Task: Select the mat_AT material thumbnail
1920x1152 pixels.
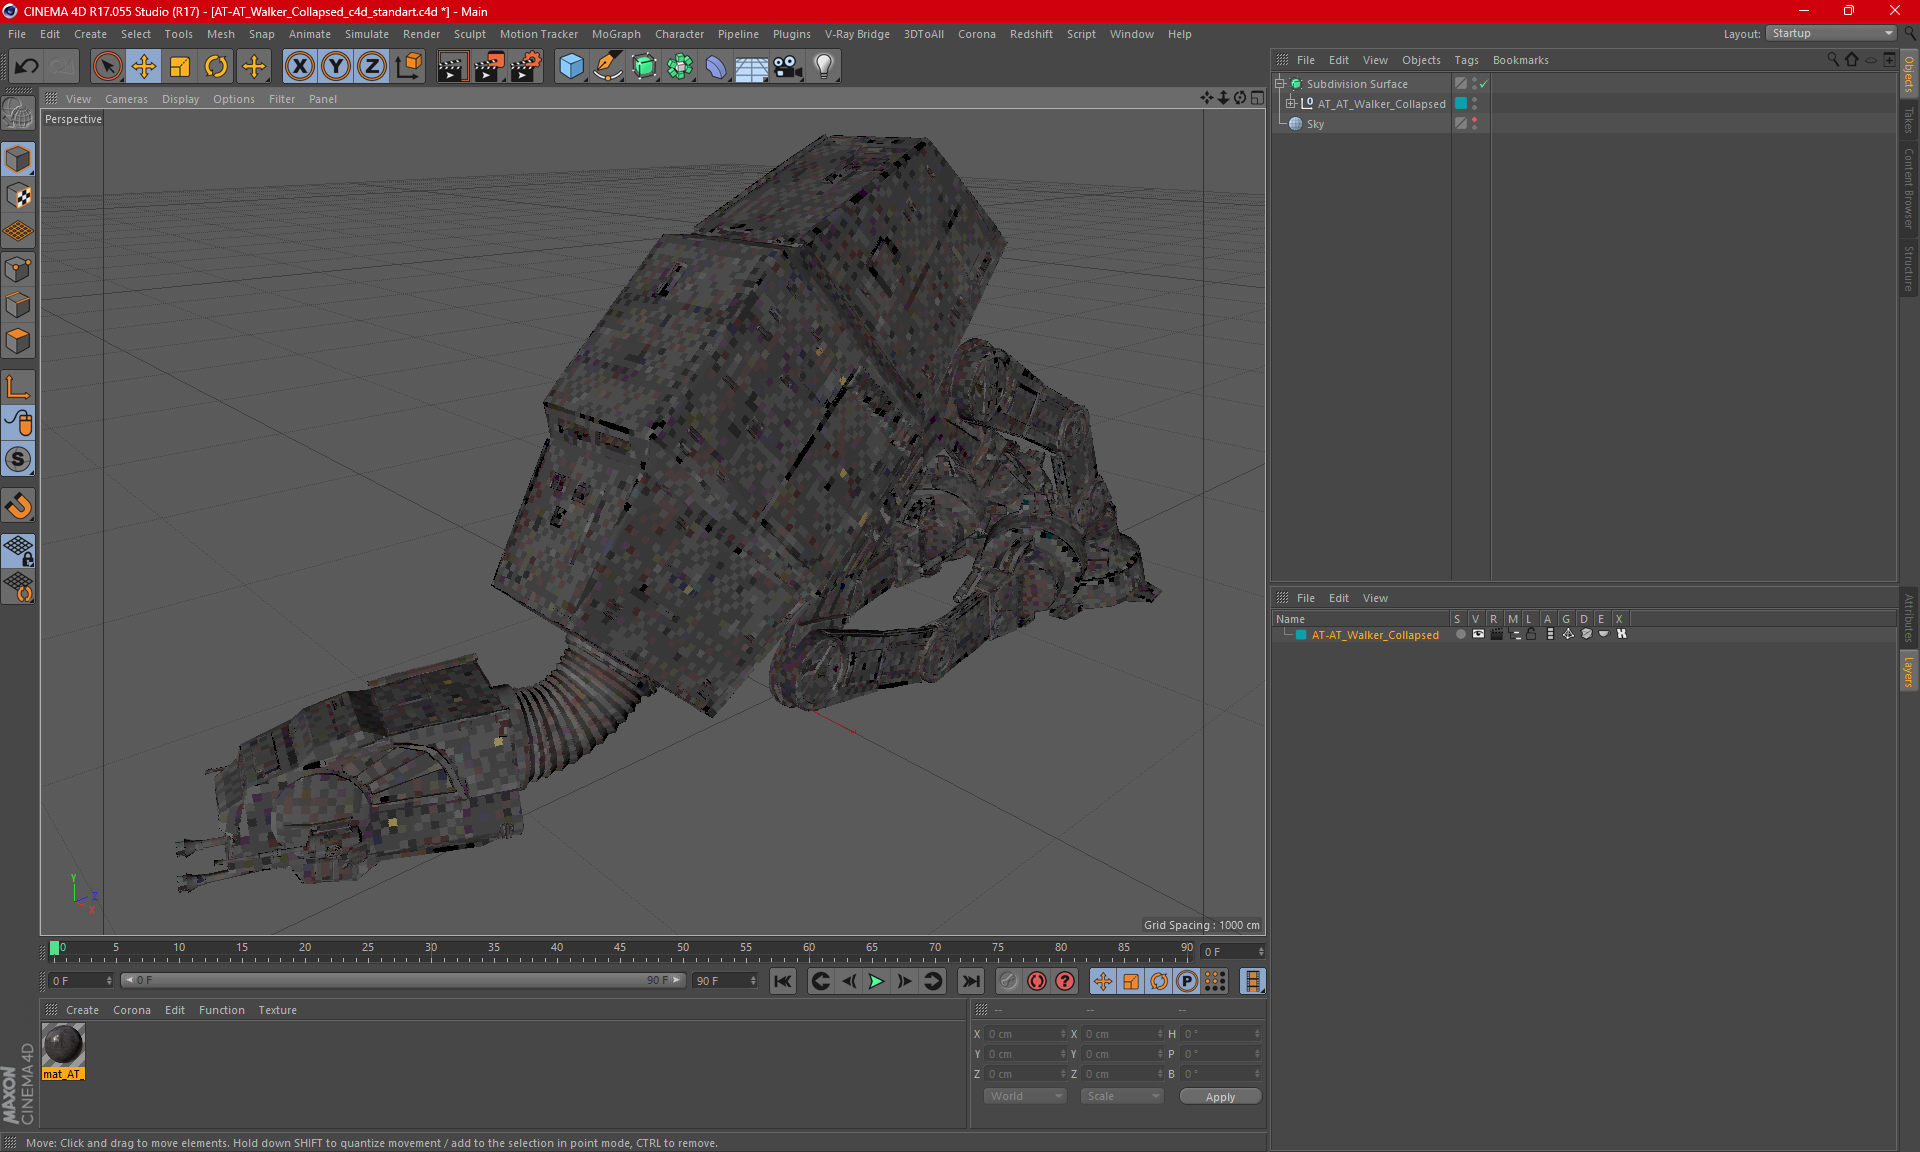Action: [x=63, y=1045]
